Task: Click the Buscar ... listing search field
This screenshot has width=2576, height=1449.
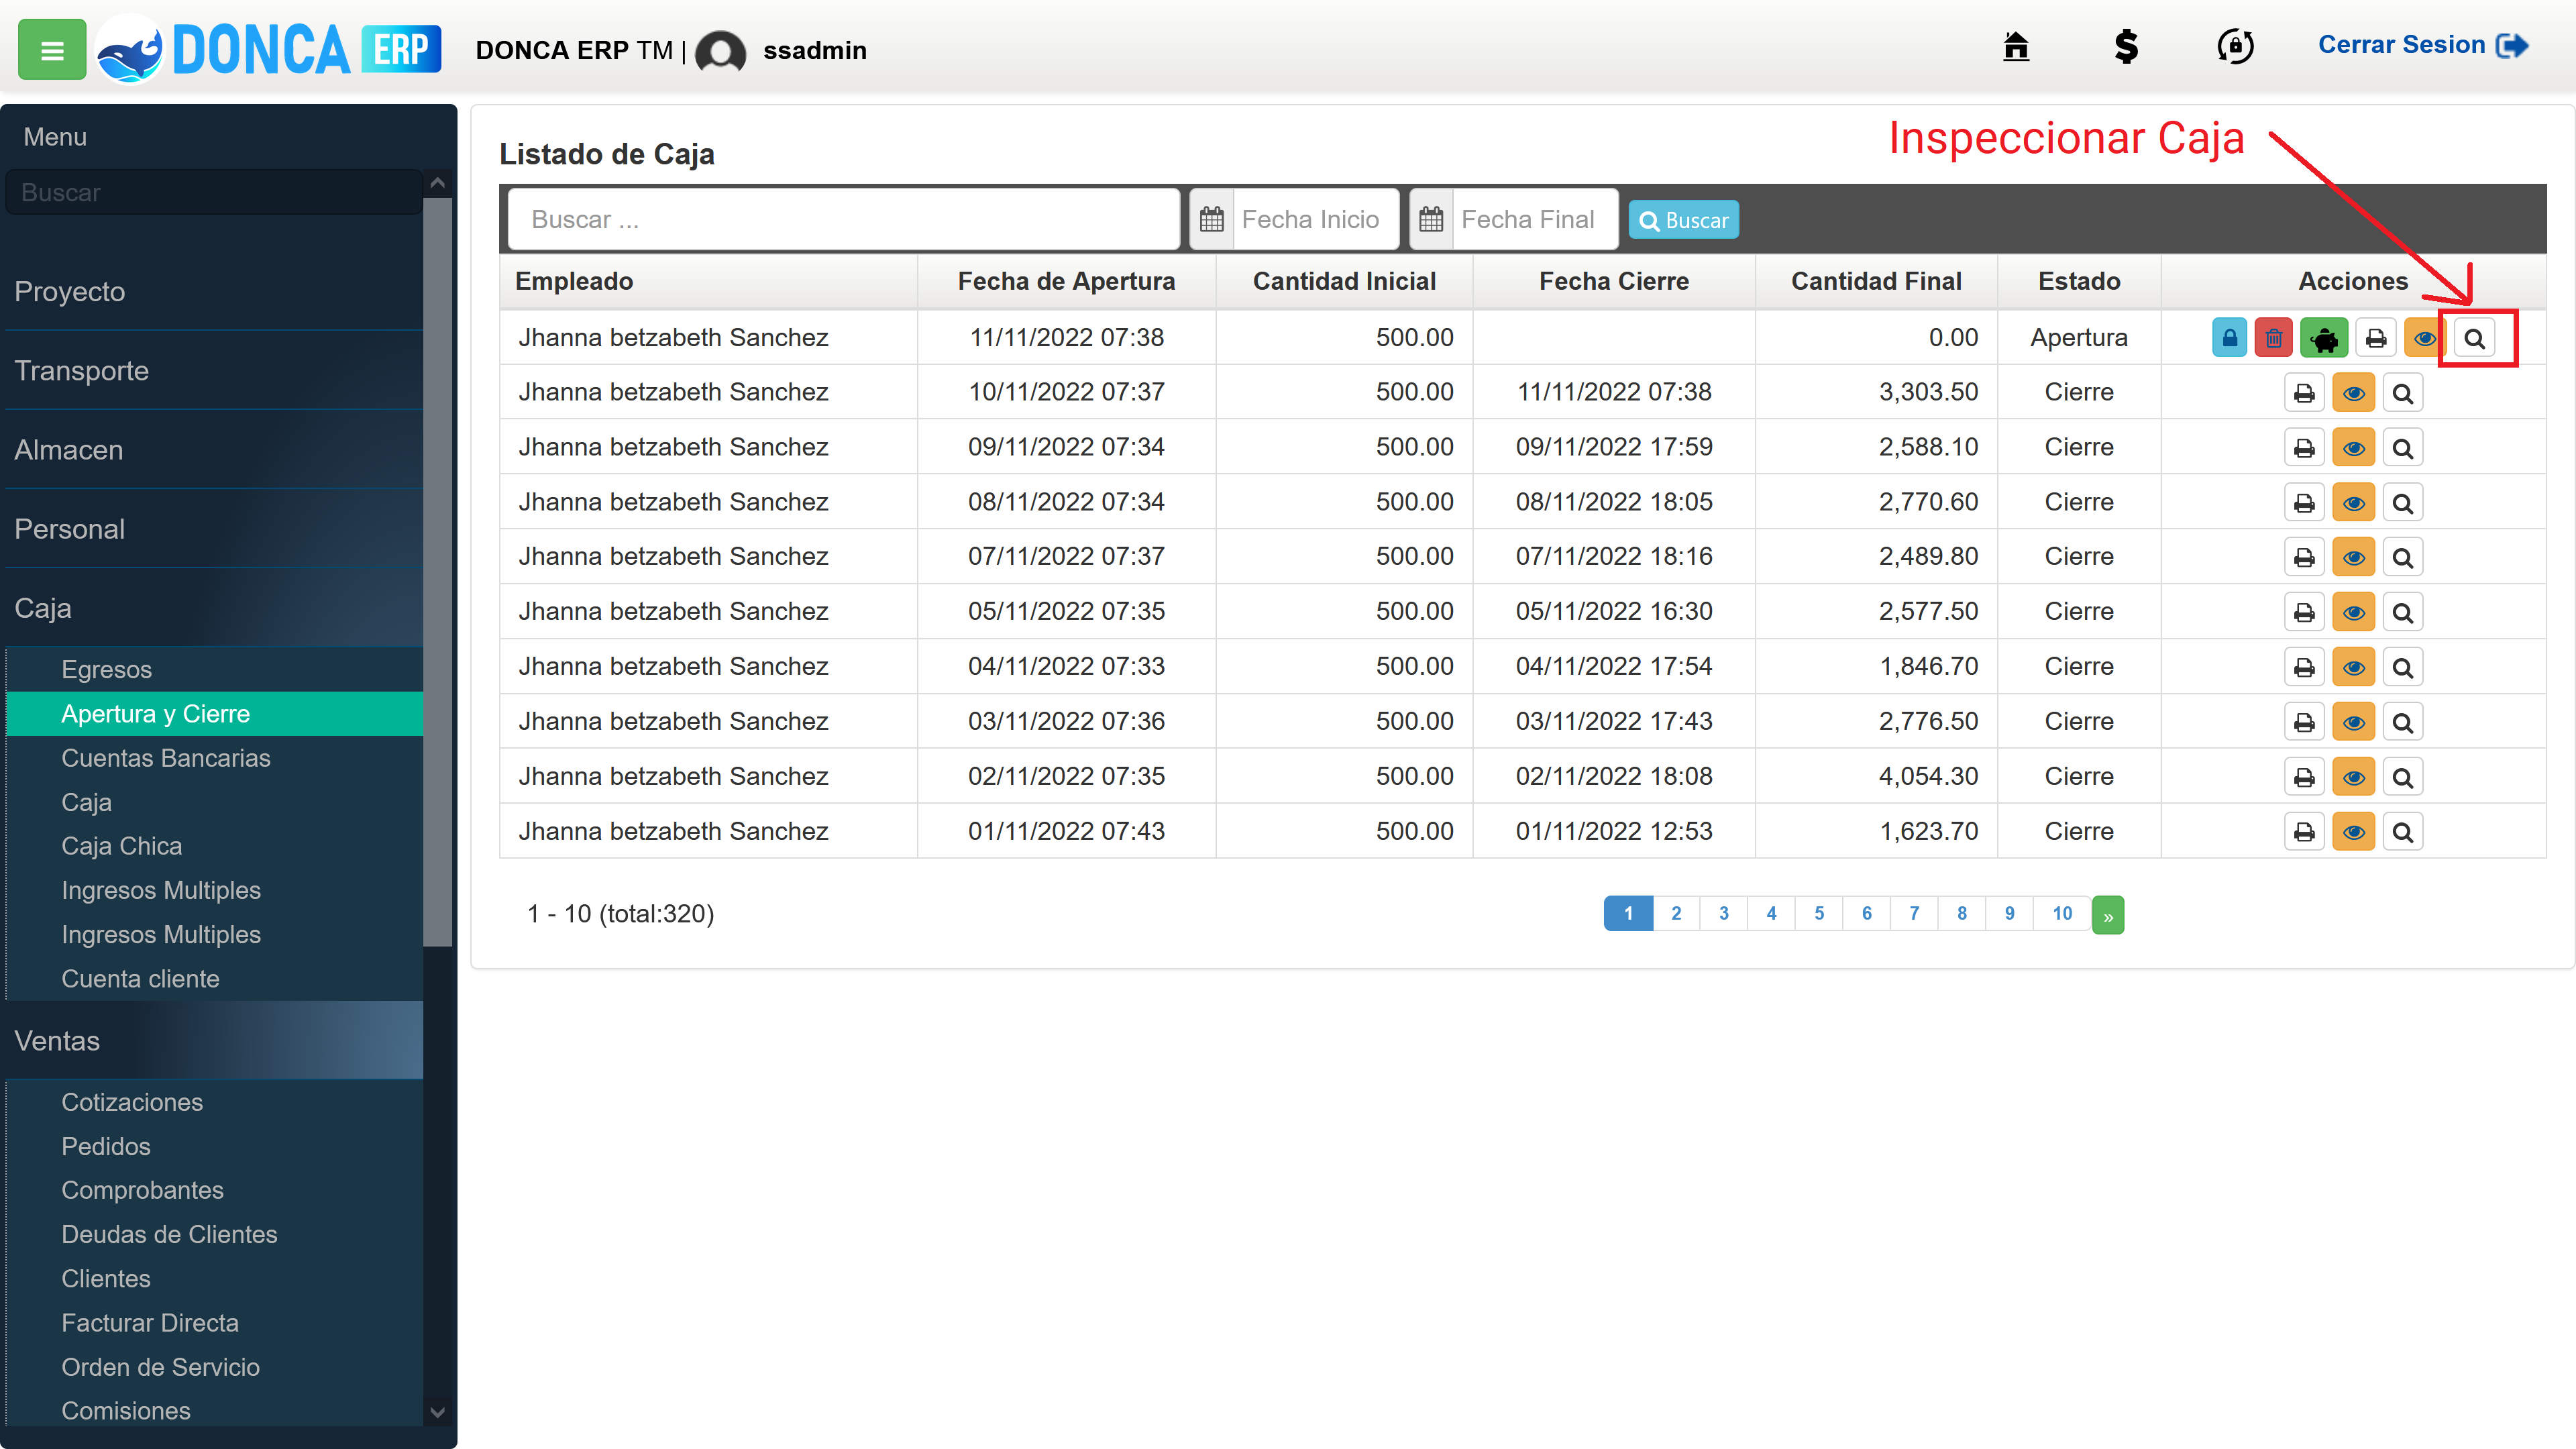Action: (844, 219)
